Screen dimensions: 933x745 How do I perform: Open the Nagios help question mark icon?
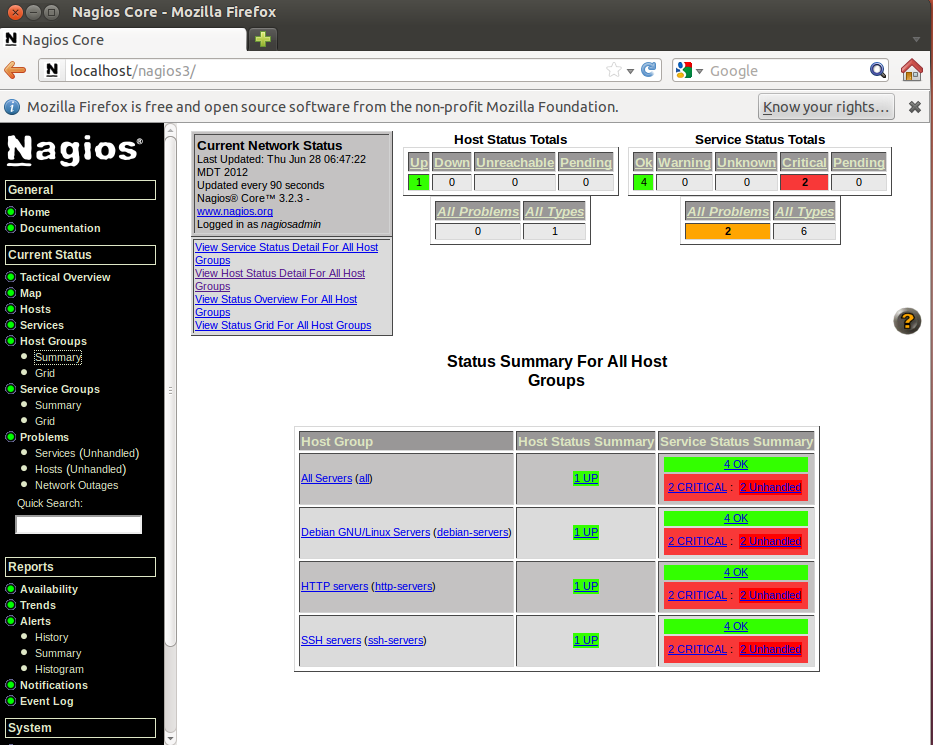click(907, 321)
